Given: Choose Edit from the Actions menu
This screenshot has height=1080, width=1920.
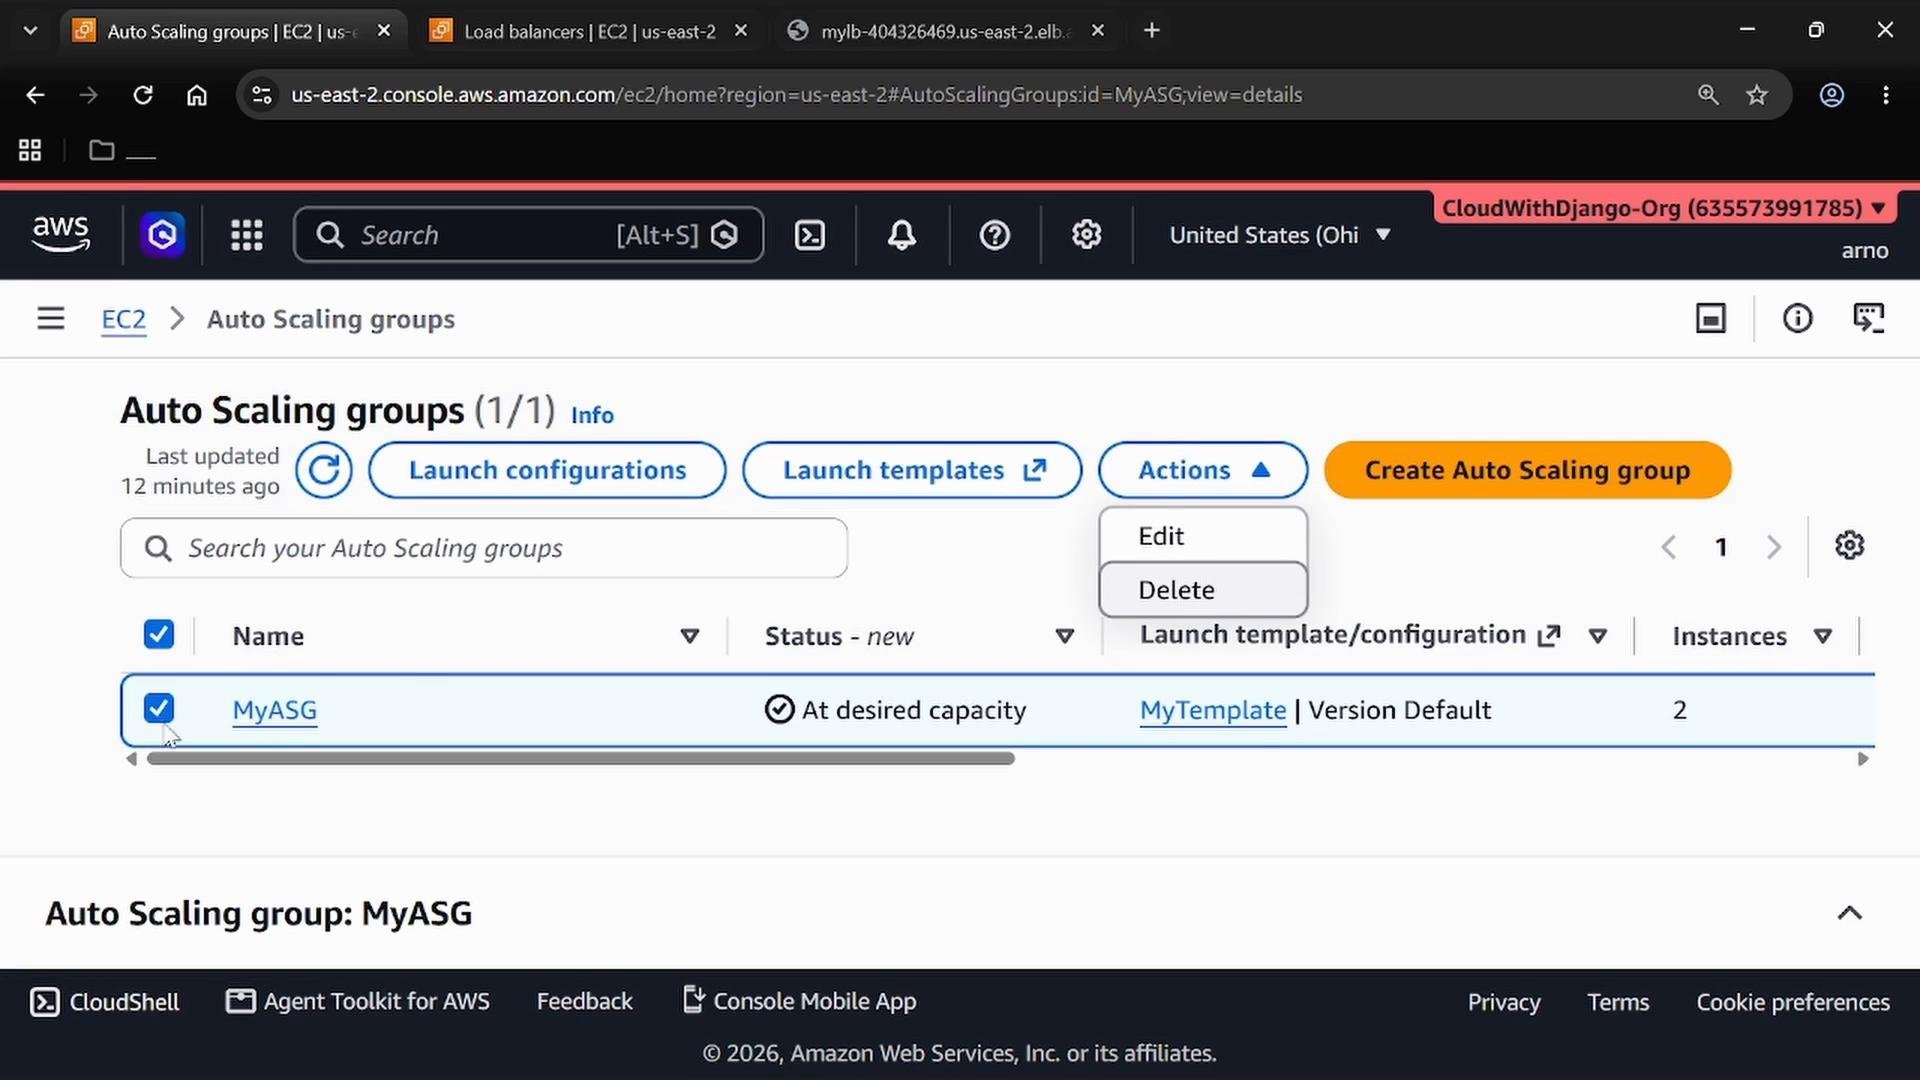Looking at the screenshot, I should [x=1203, y=536].
